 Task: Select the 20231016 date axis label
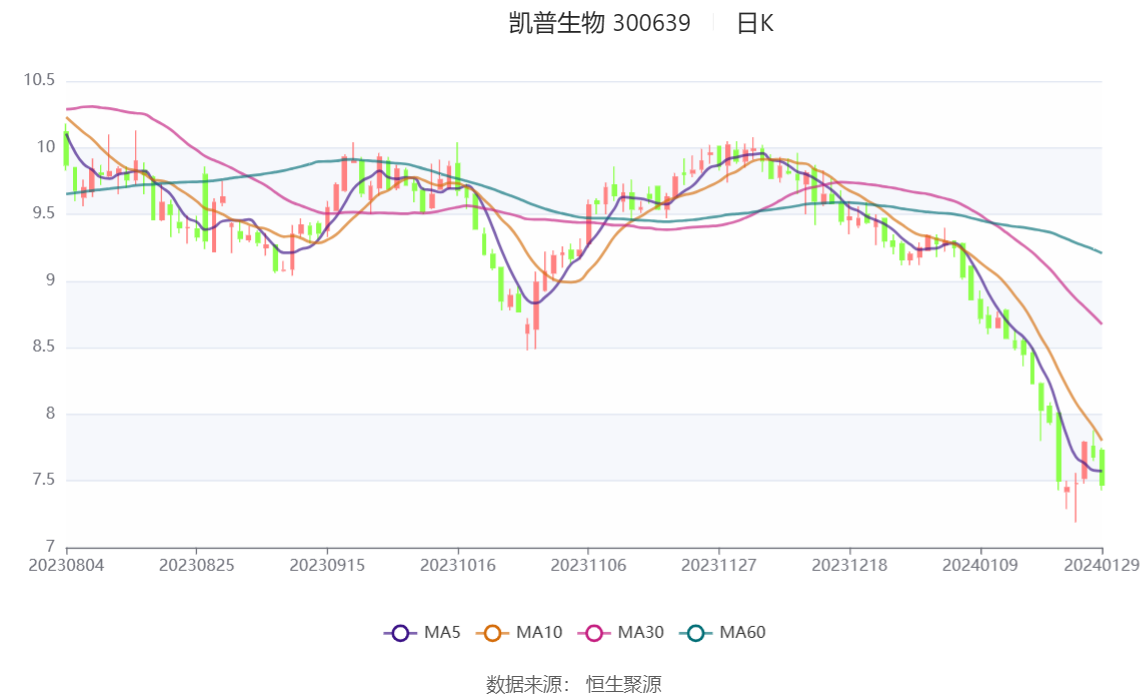458,566
